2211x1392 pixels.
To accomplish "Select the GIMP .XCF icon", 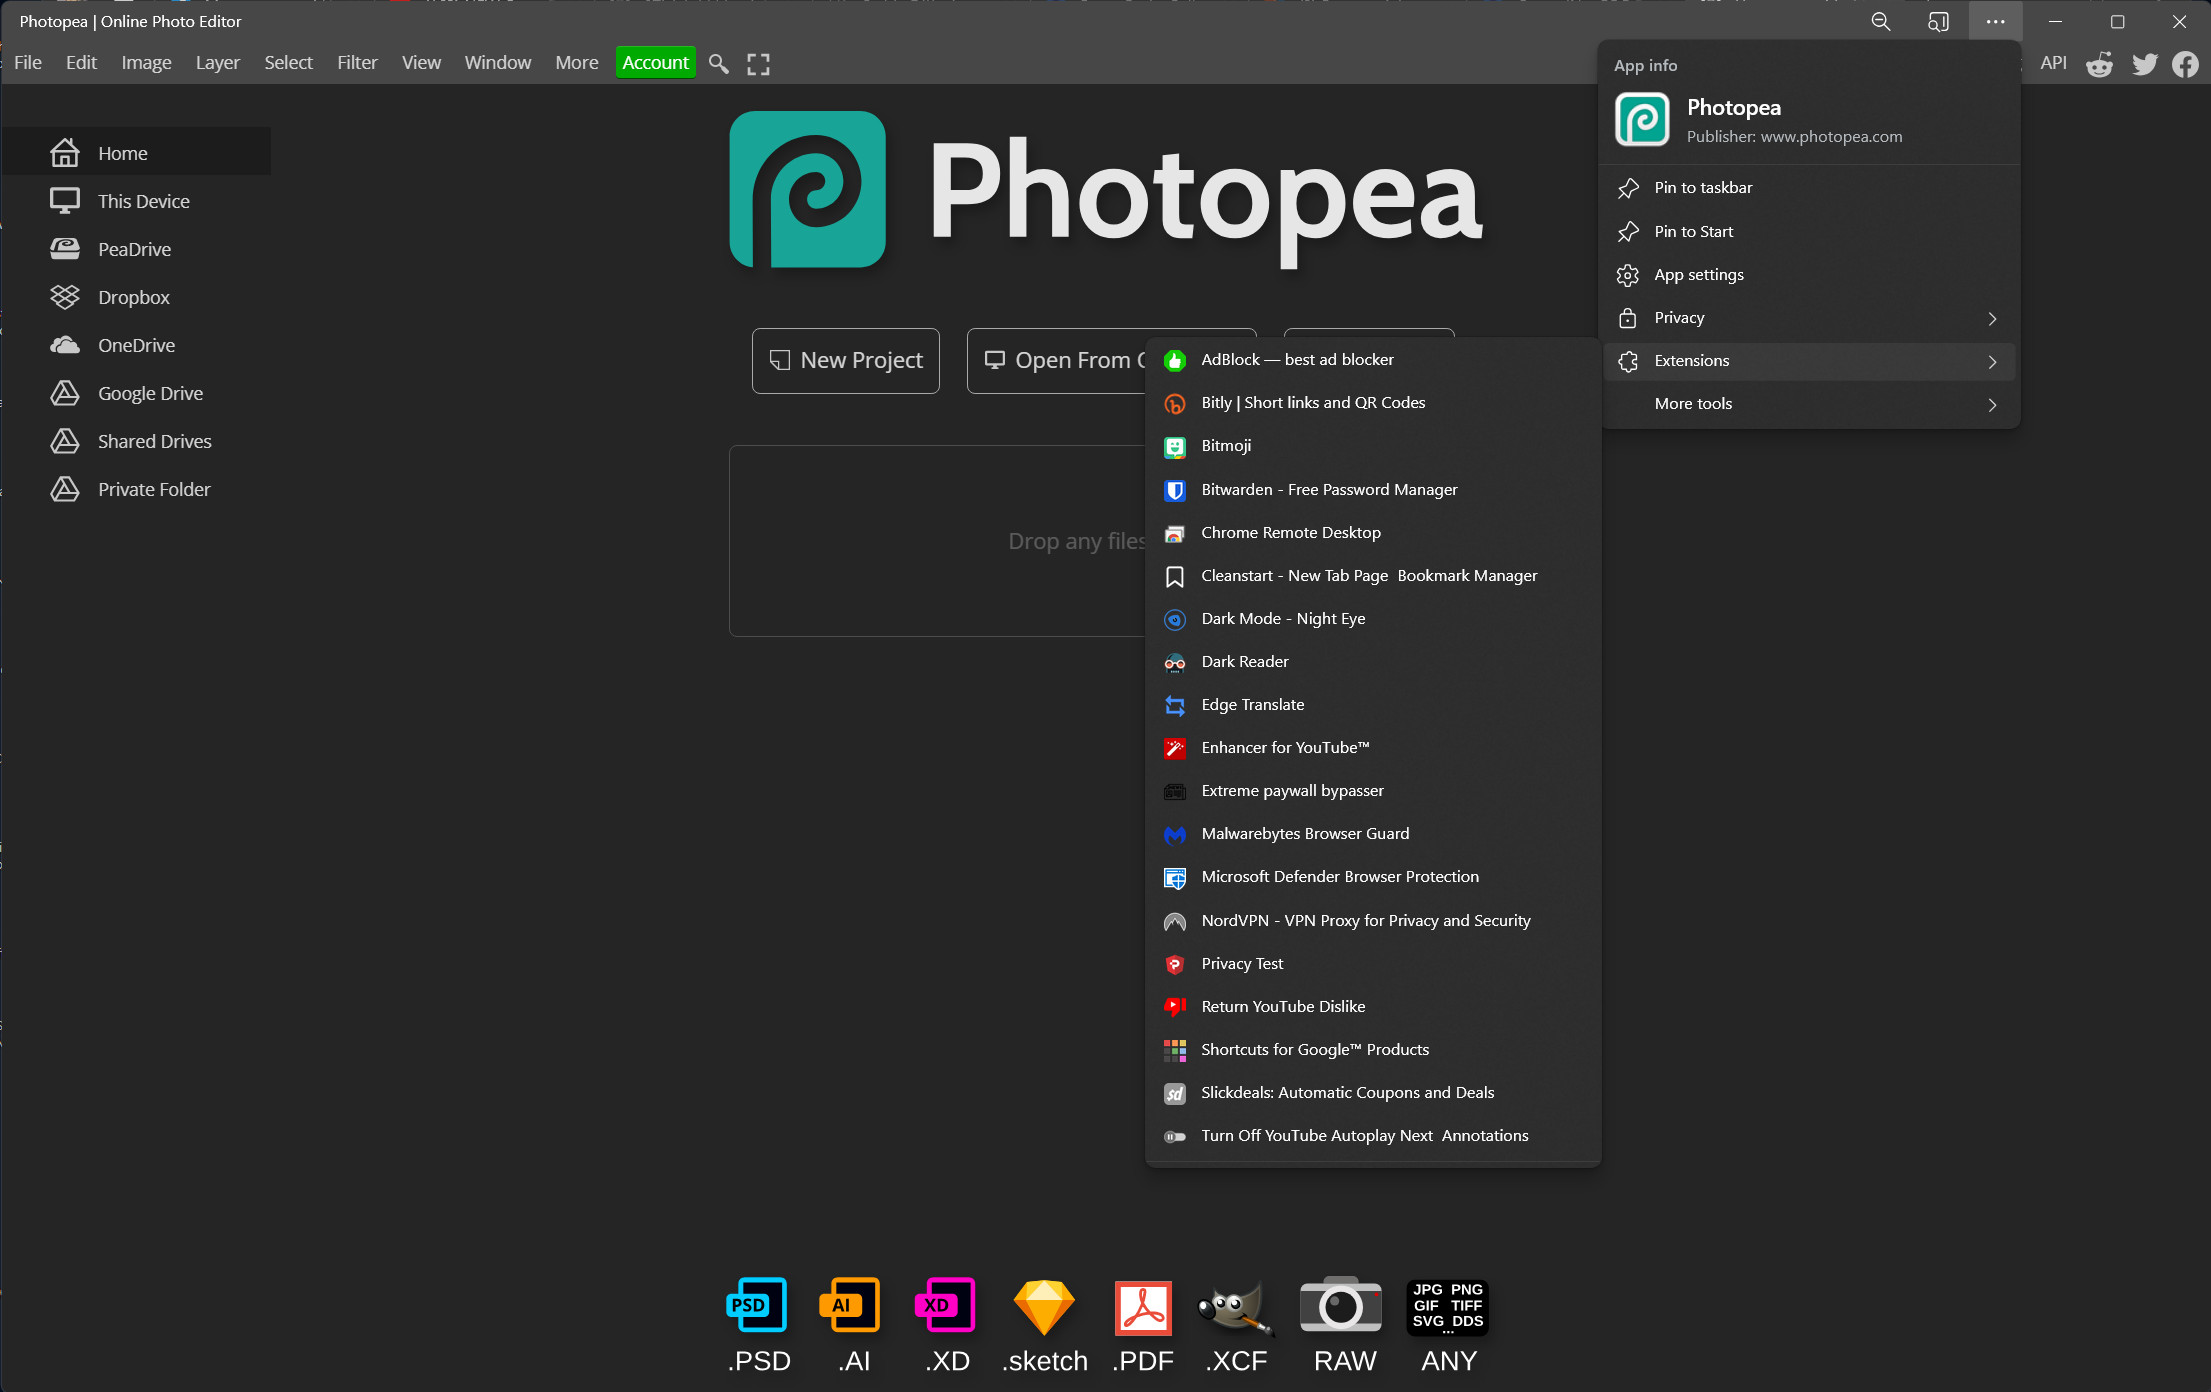I will point(1236,1307).
